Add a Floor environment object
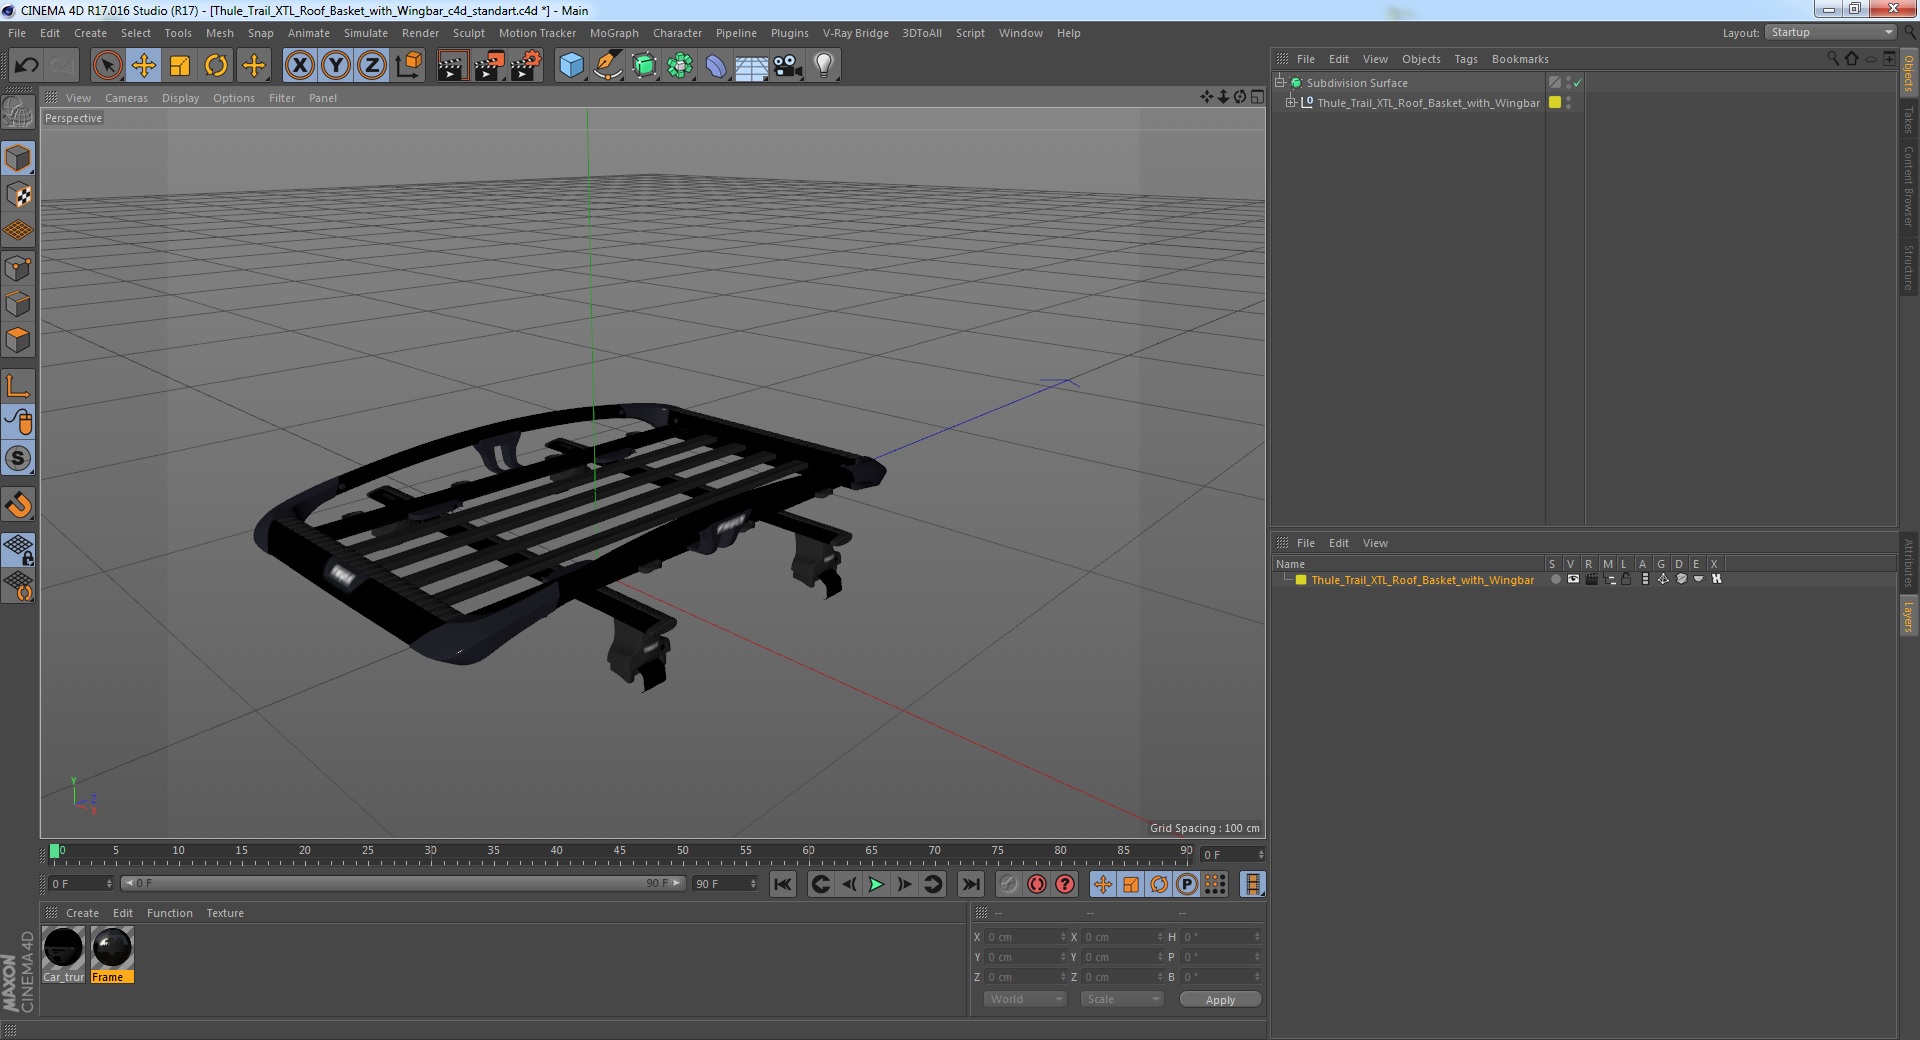 tap(751, 66)
